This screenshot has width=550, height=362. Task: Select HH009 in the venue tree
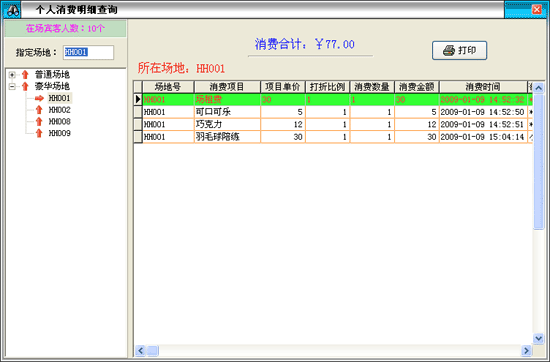(x=60, y=133)
